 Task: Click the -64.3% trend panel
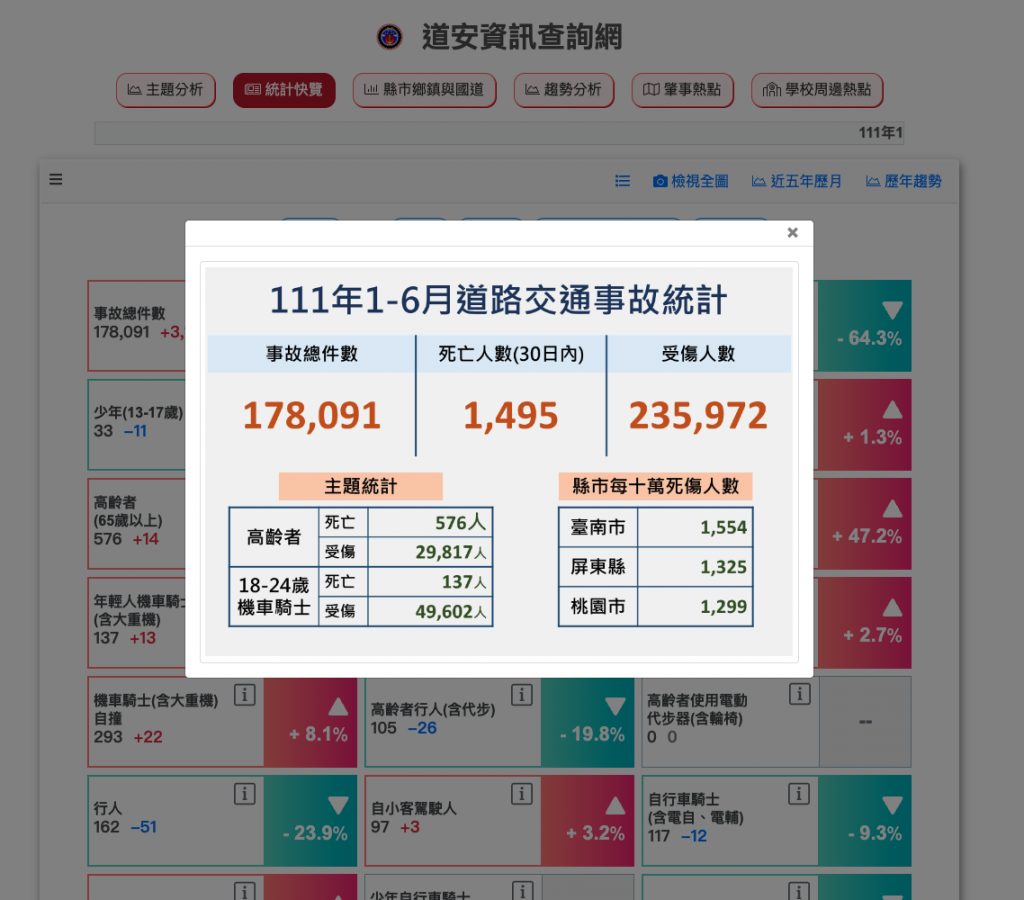pyautogui.click(x=863, y=326)
